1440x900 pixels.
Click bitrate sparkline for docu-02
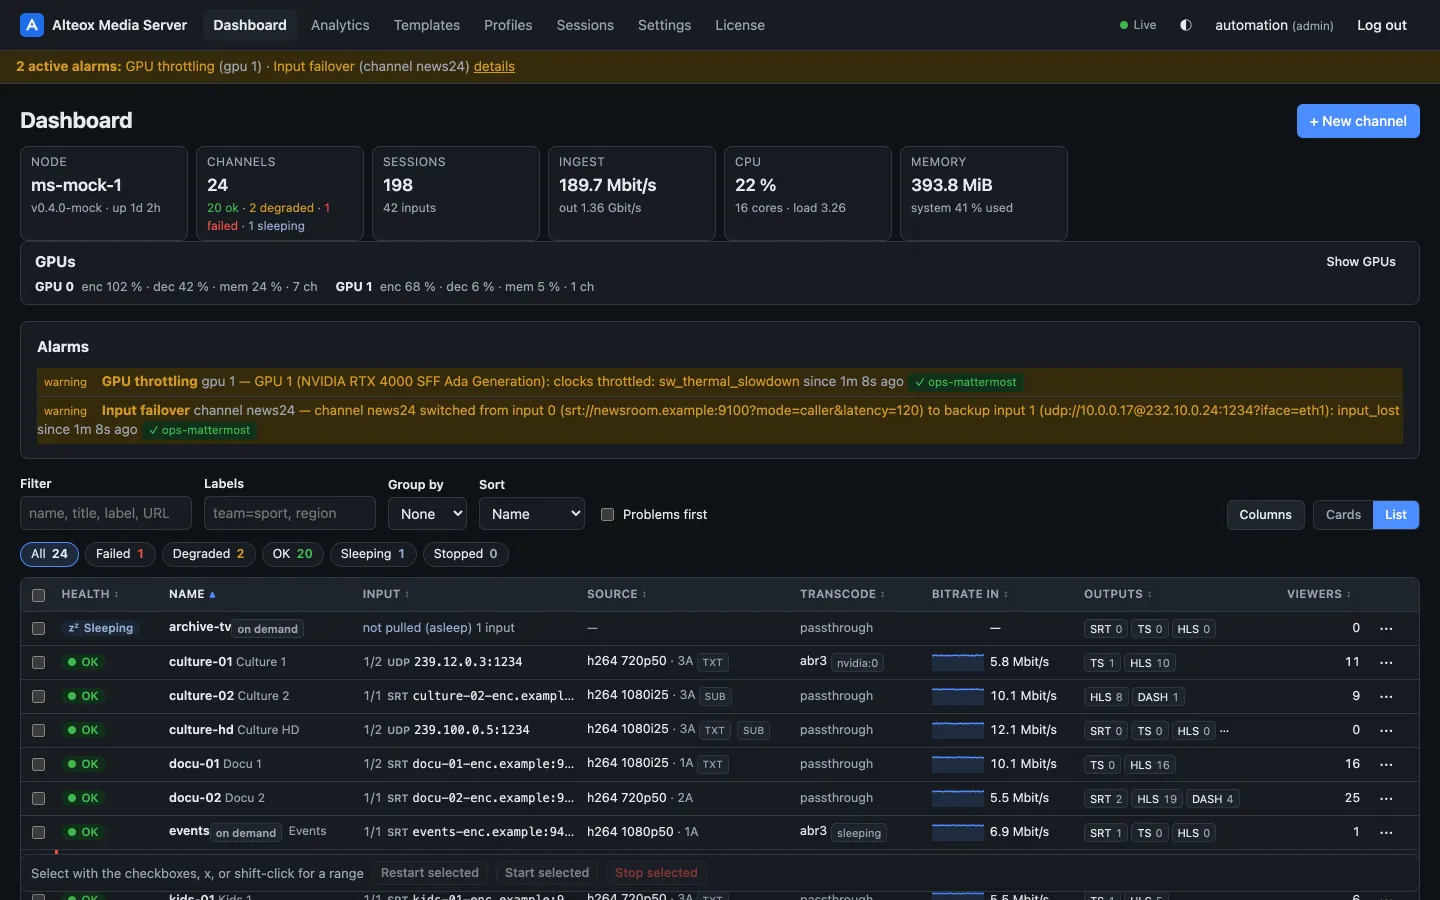[958, 798]
